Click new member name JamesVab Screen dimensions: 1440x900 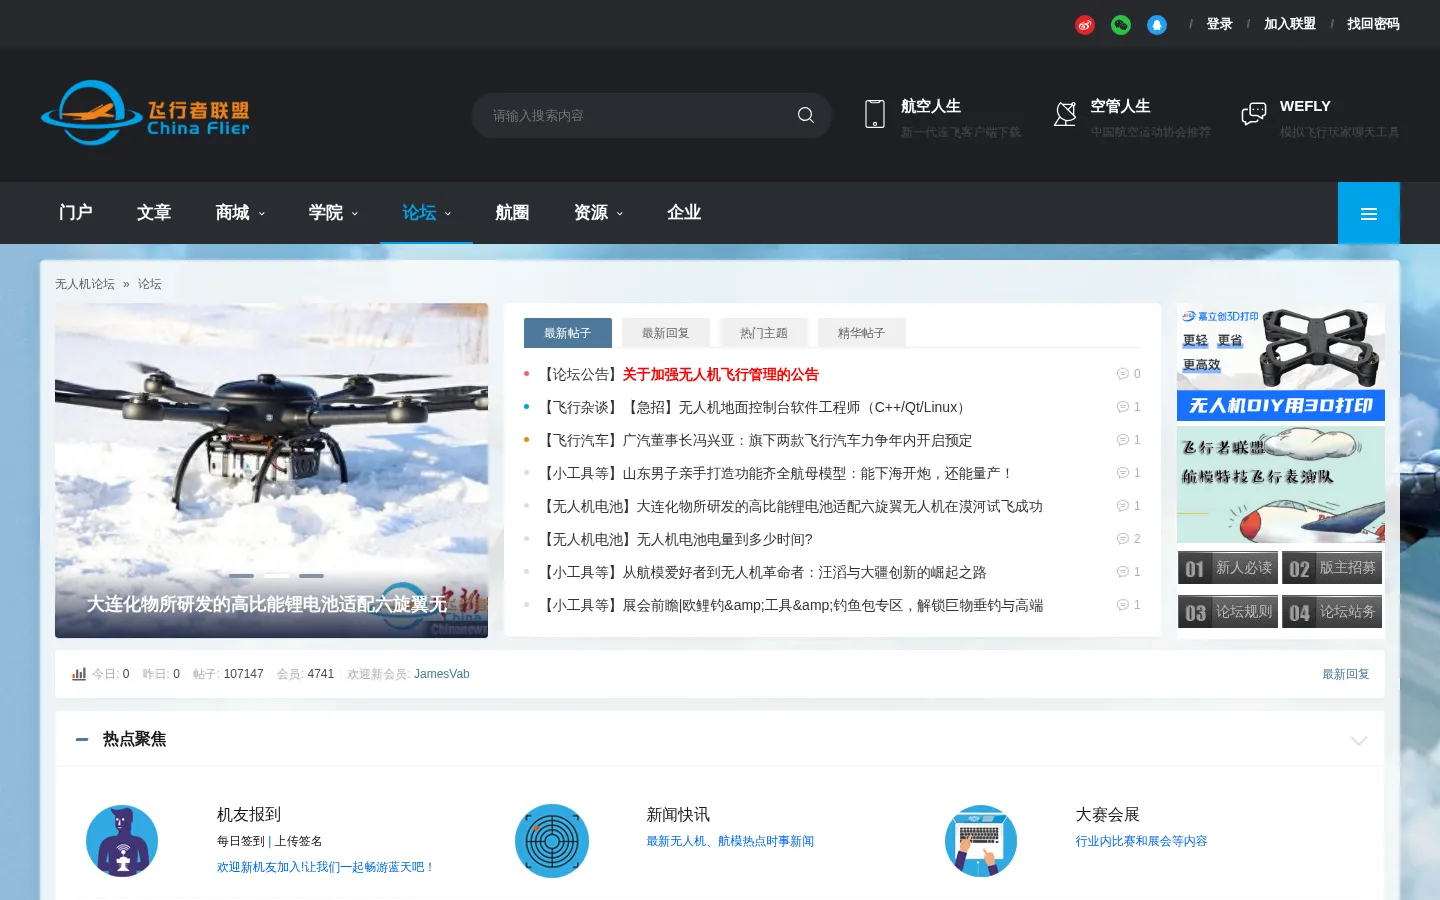pyautogui.click(x=442, y=674)
